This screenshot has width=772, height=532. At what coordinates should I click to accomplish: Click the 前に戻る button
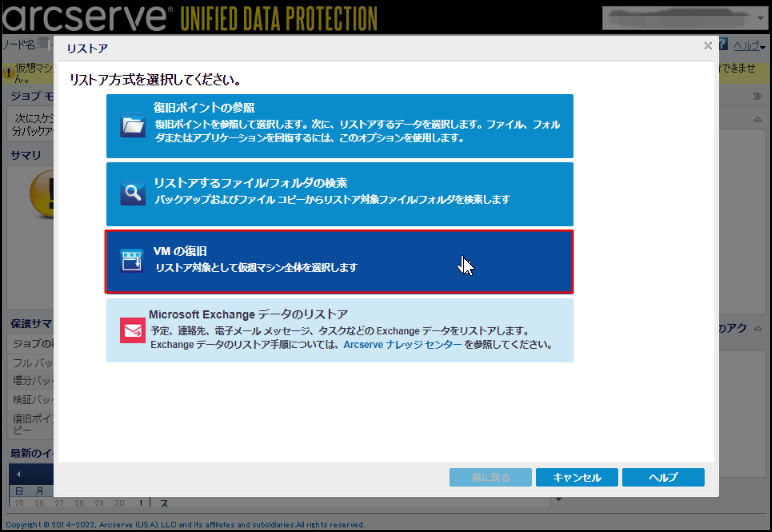490,477
